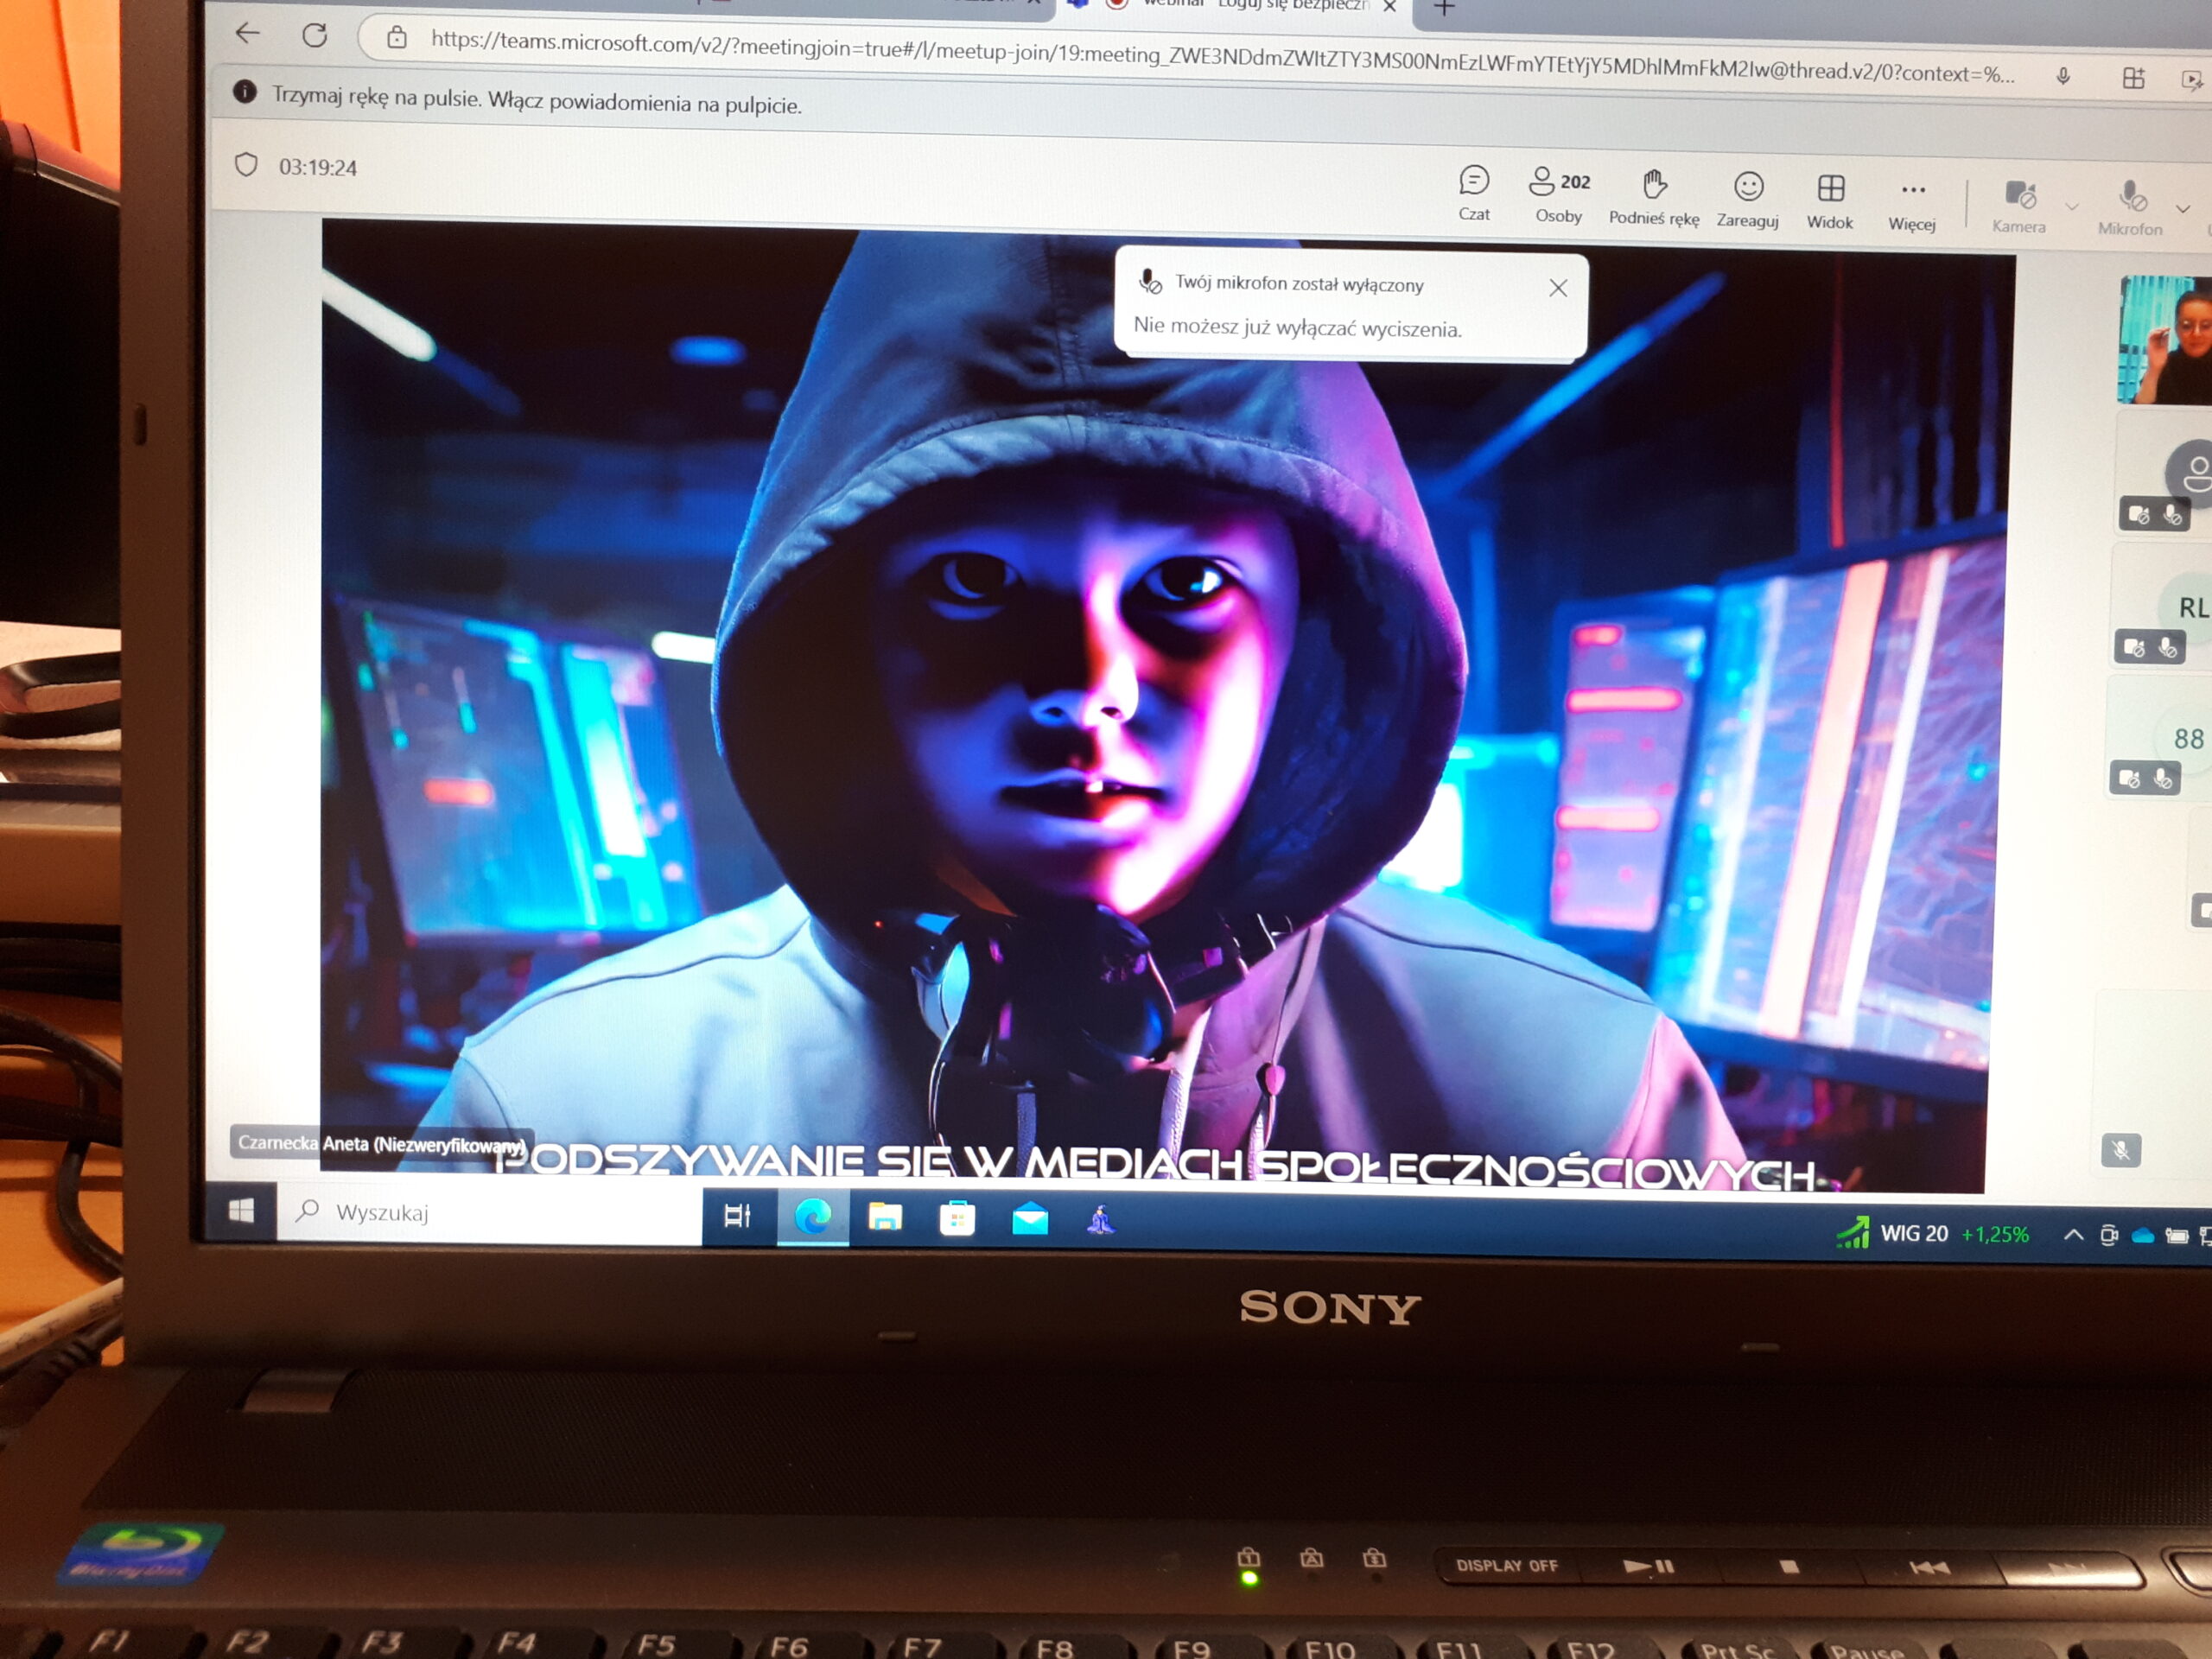Dismiss the microphone muted notification

click(x=1557, y=289)
